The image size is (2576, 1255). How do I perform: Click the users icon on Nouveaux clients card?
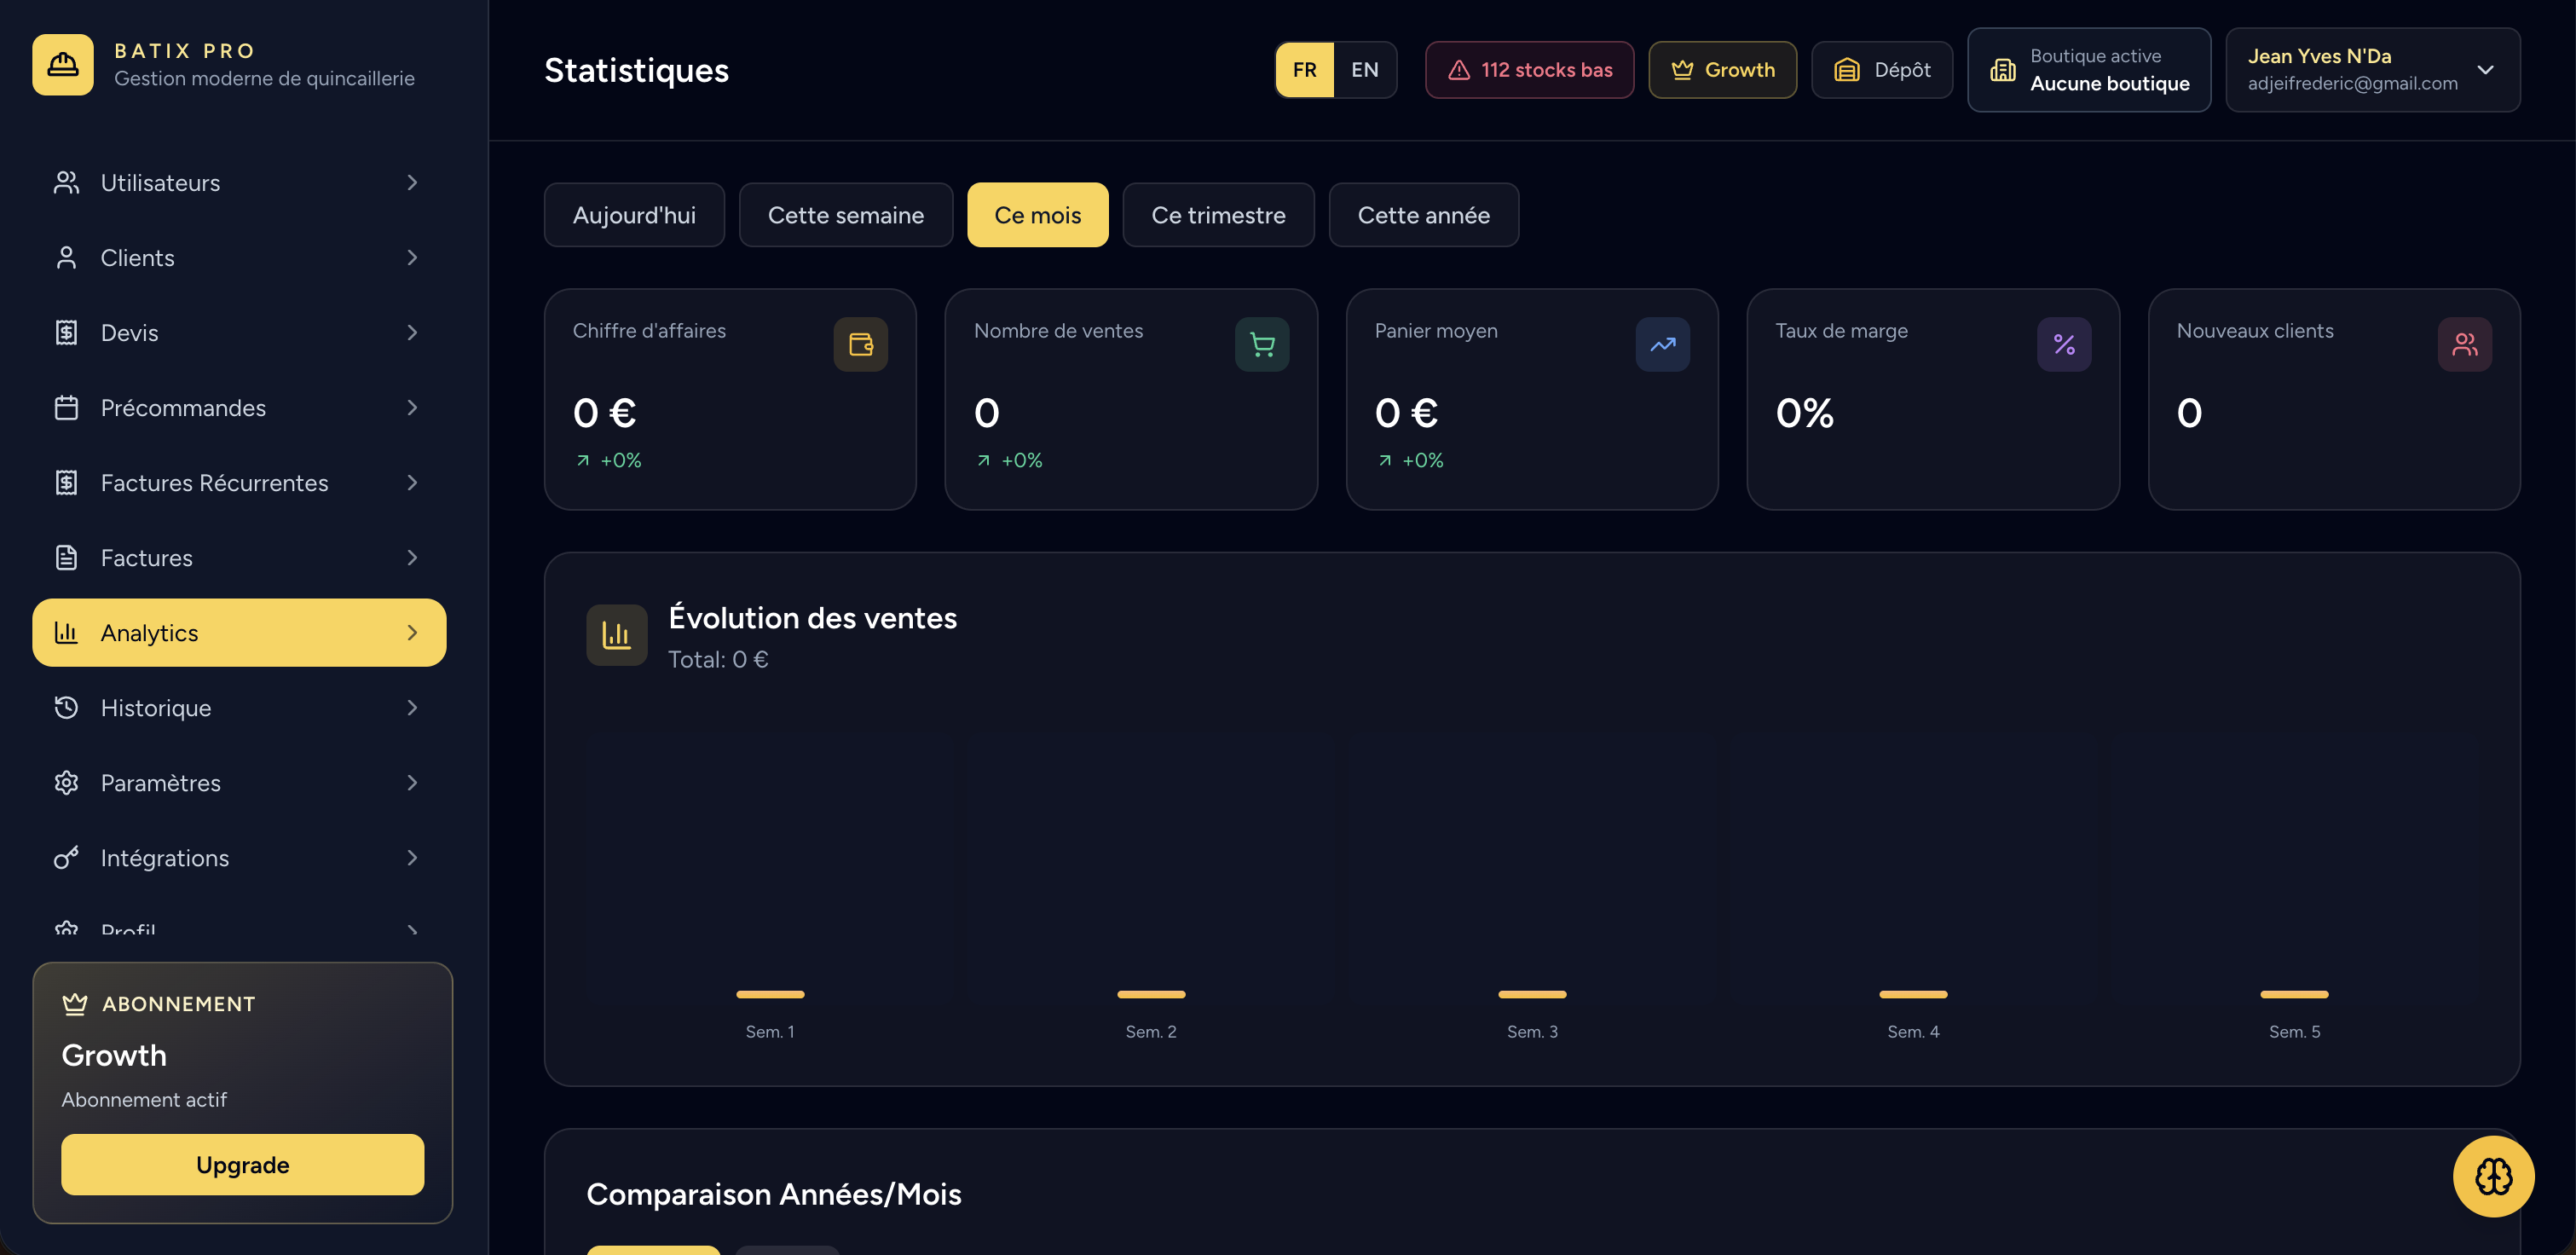2465,344
